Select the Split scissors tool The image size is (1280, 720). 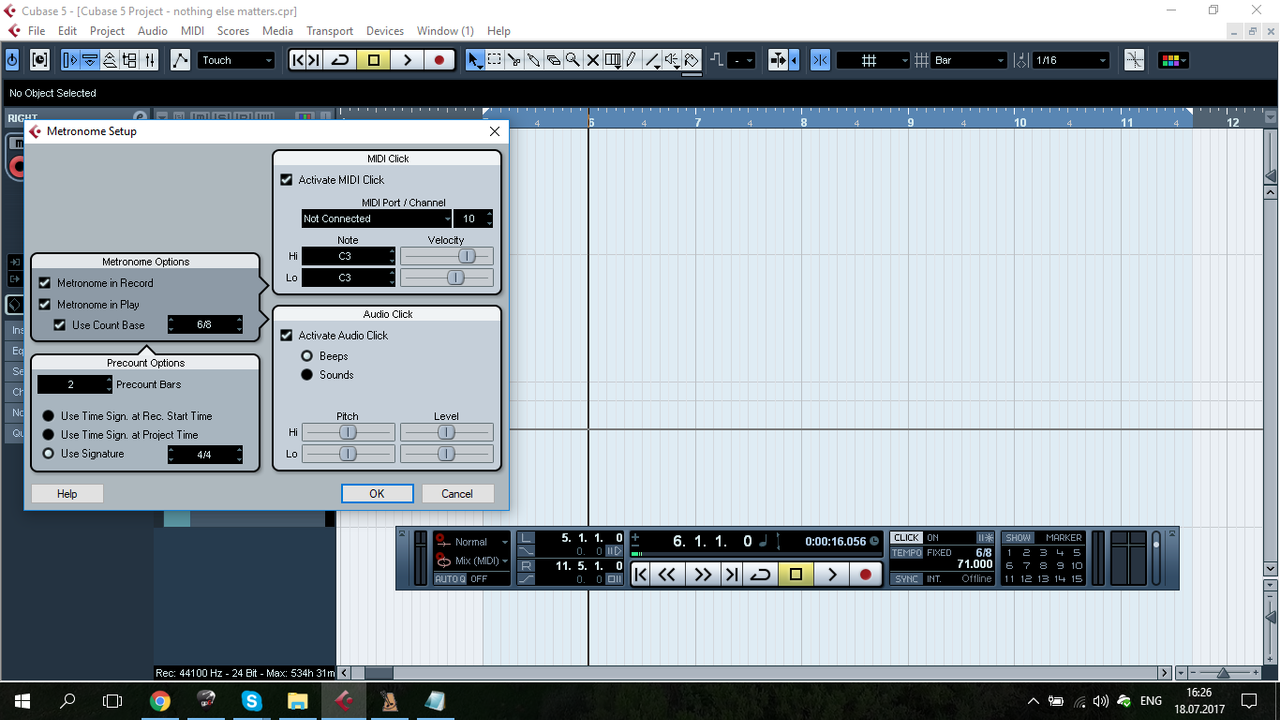pos(514,60)
